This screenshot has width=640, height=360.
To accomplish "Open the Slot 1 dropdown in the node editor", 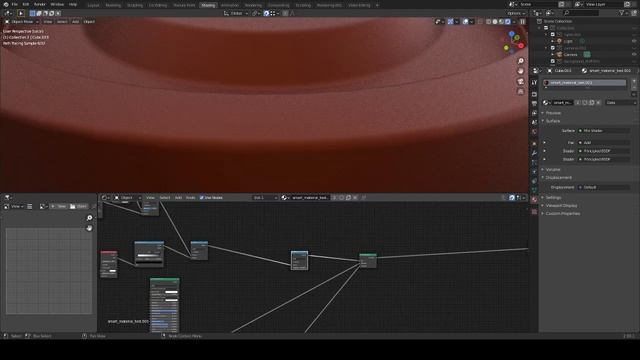I will [265, 198].
